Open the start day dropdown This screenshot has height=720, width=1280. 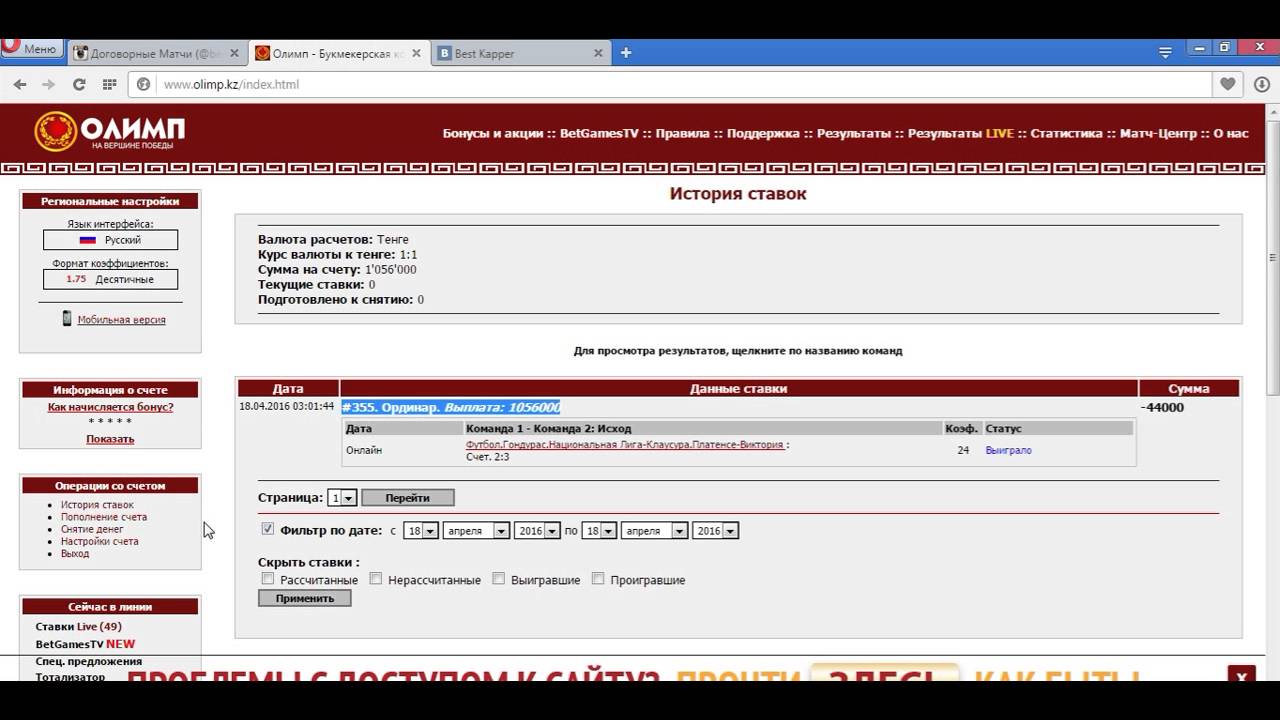pos(421,531)
